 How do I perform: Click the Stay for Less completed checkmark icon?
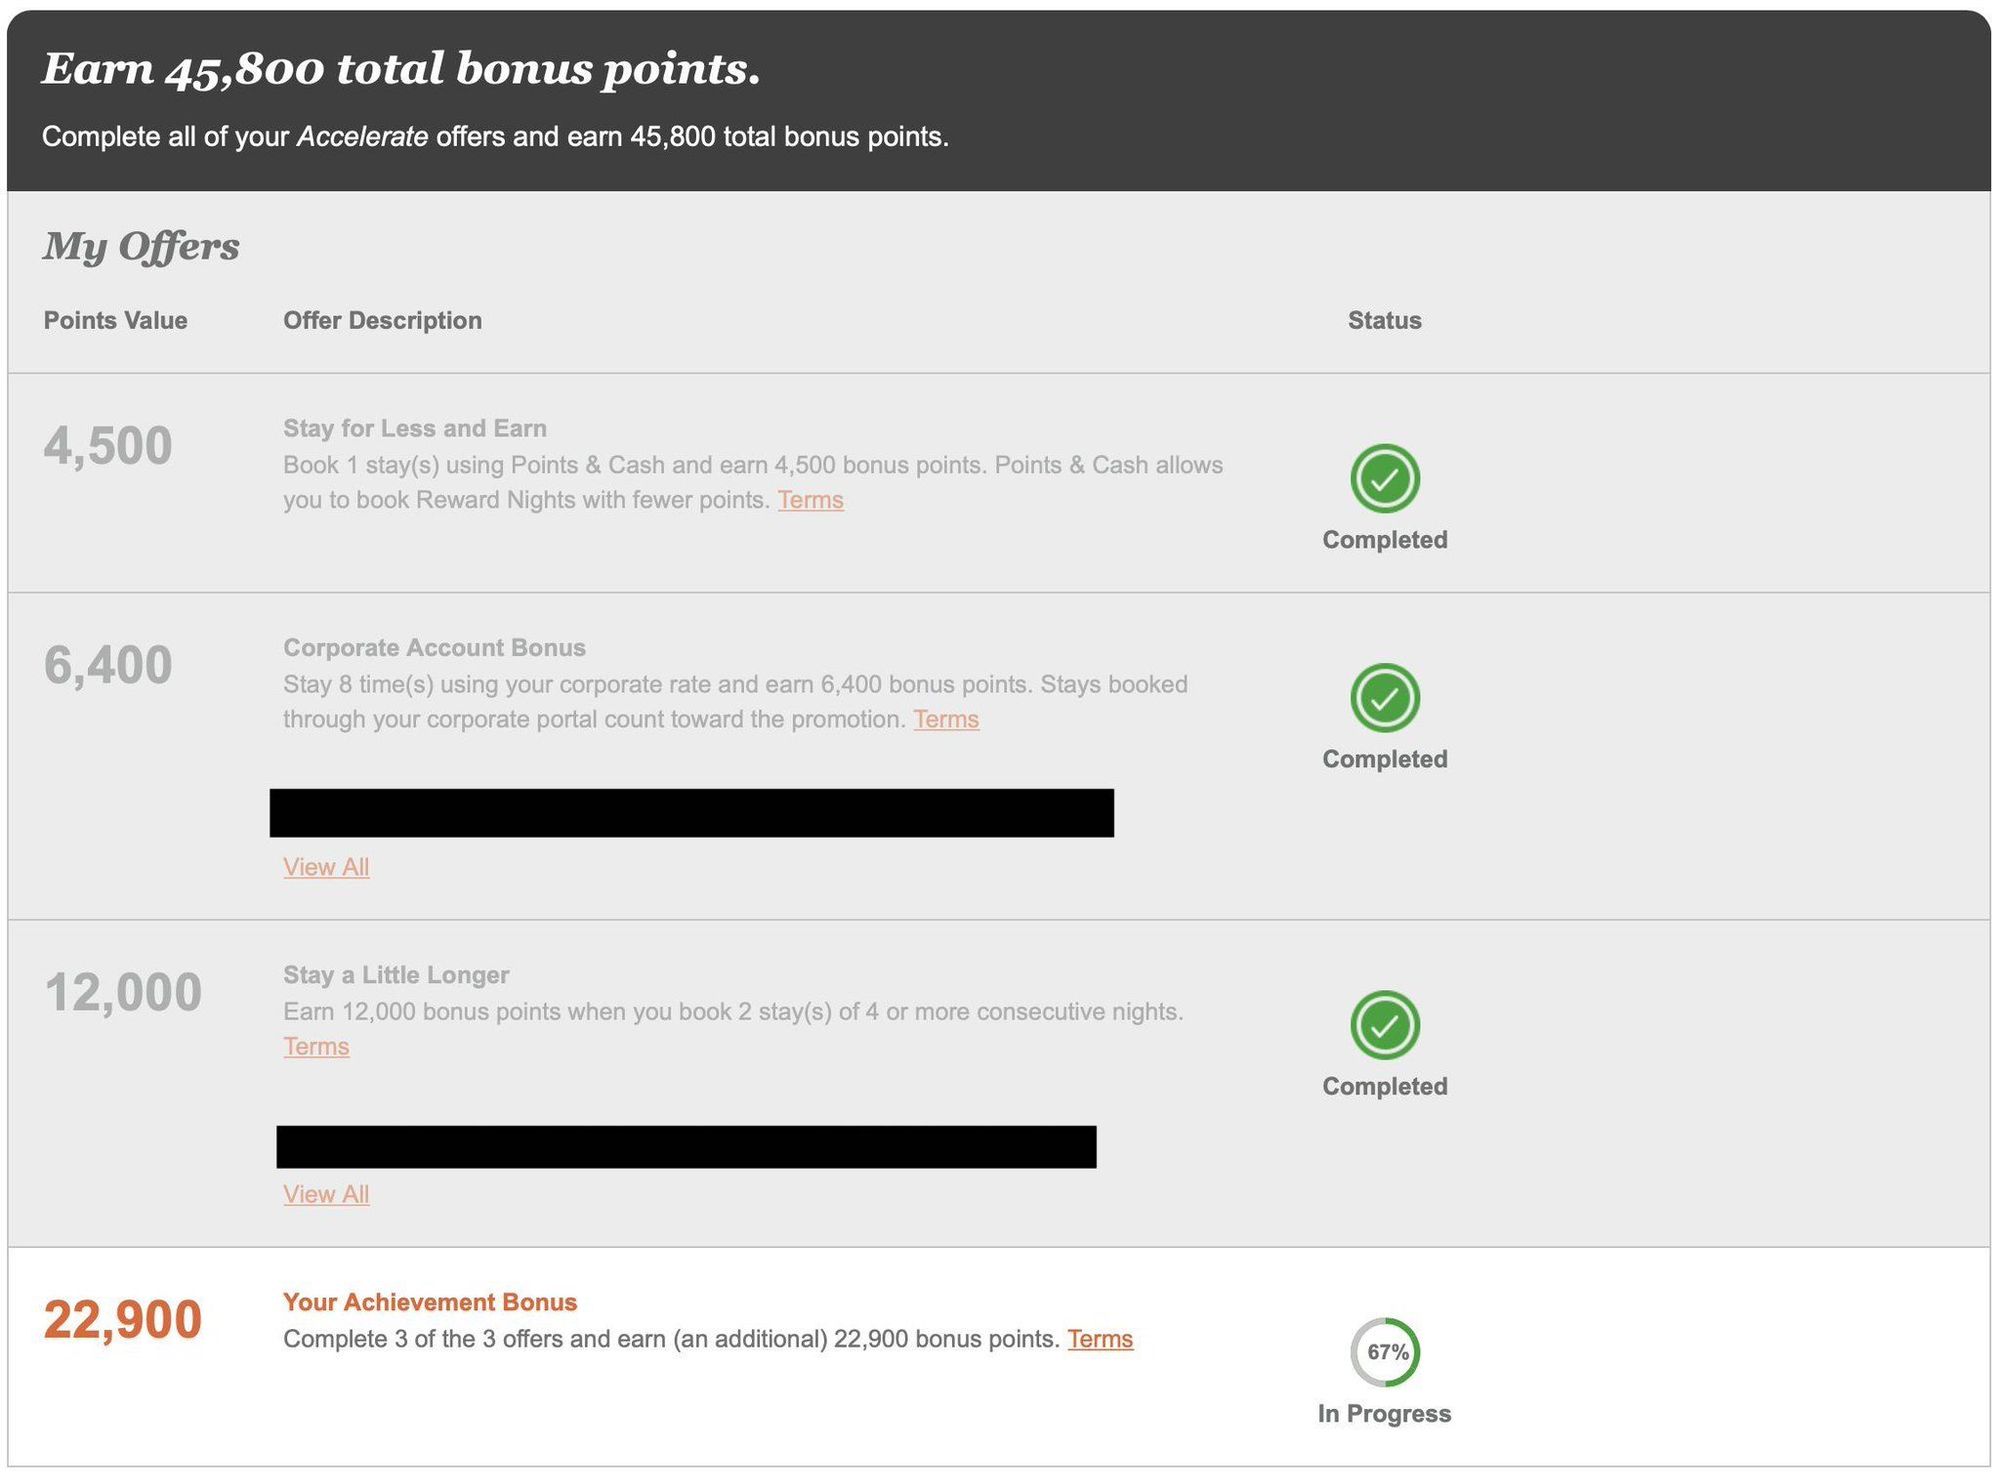(1384, 478)
